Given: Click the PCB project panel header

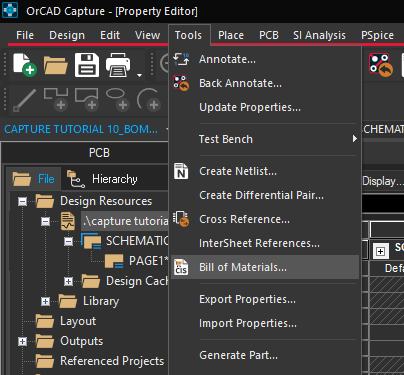Looking at the screenshot, I should pos(99,153).
